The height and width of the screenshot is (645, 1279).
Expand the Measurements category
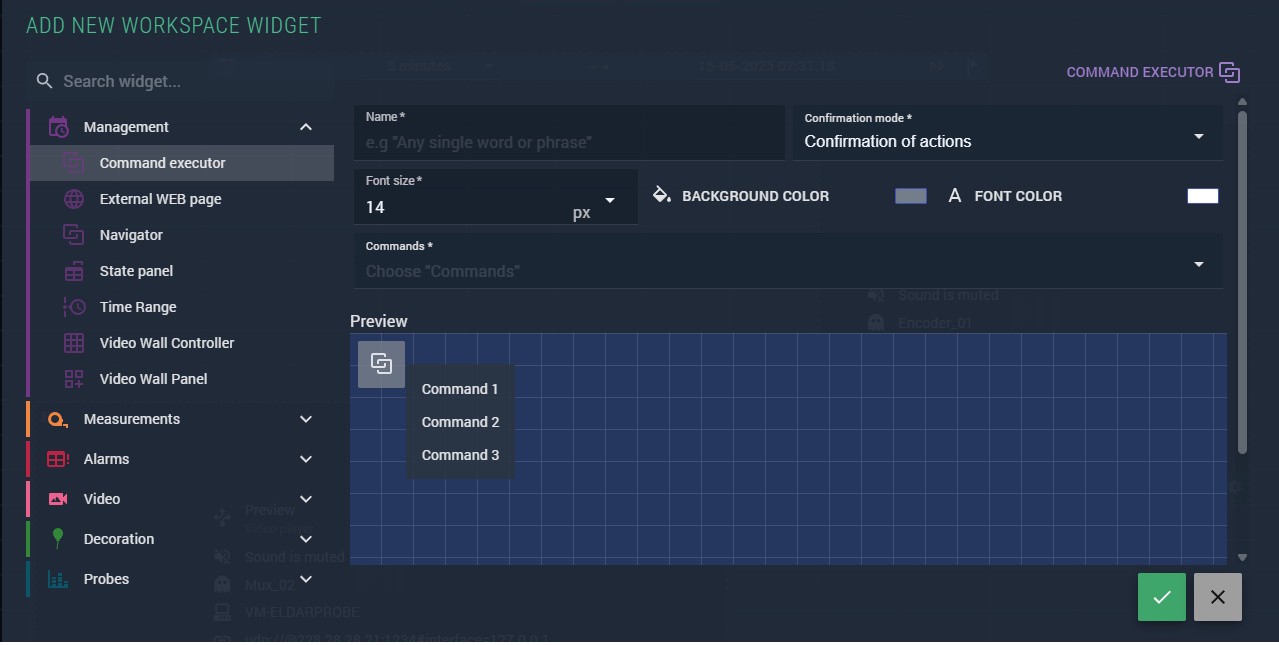(x=306, y=419)
